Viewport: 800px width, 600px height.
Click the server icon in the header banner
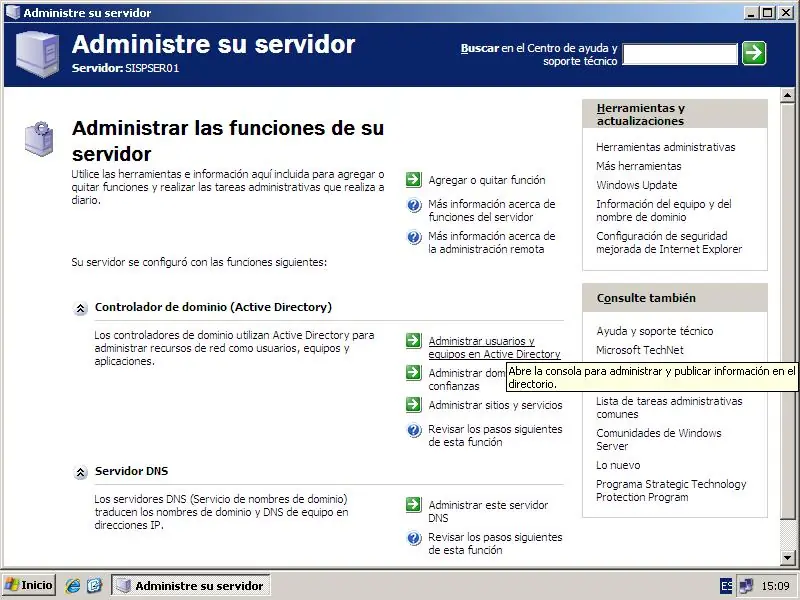[x=37, y=54]
